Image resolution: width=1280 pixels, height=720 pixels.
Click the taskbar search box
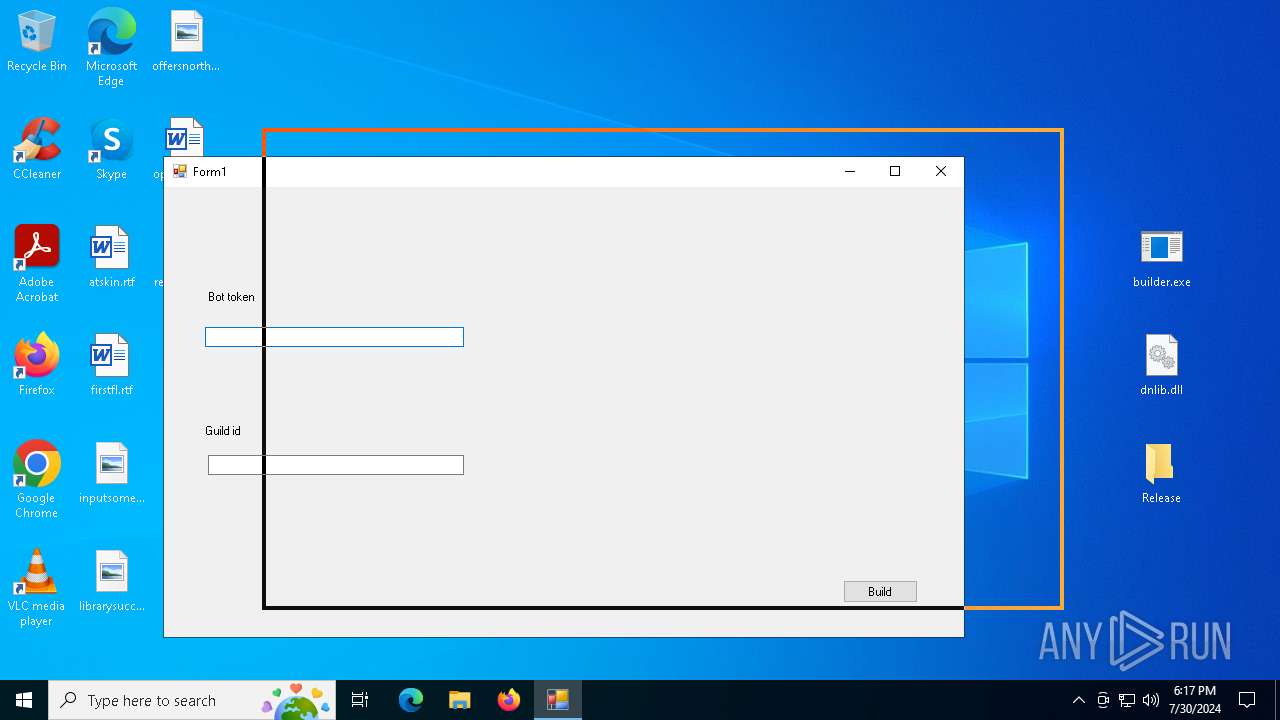(193, 700)
